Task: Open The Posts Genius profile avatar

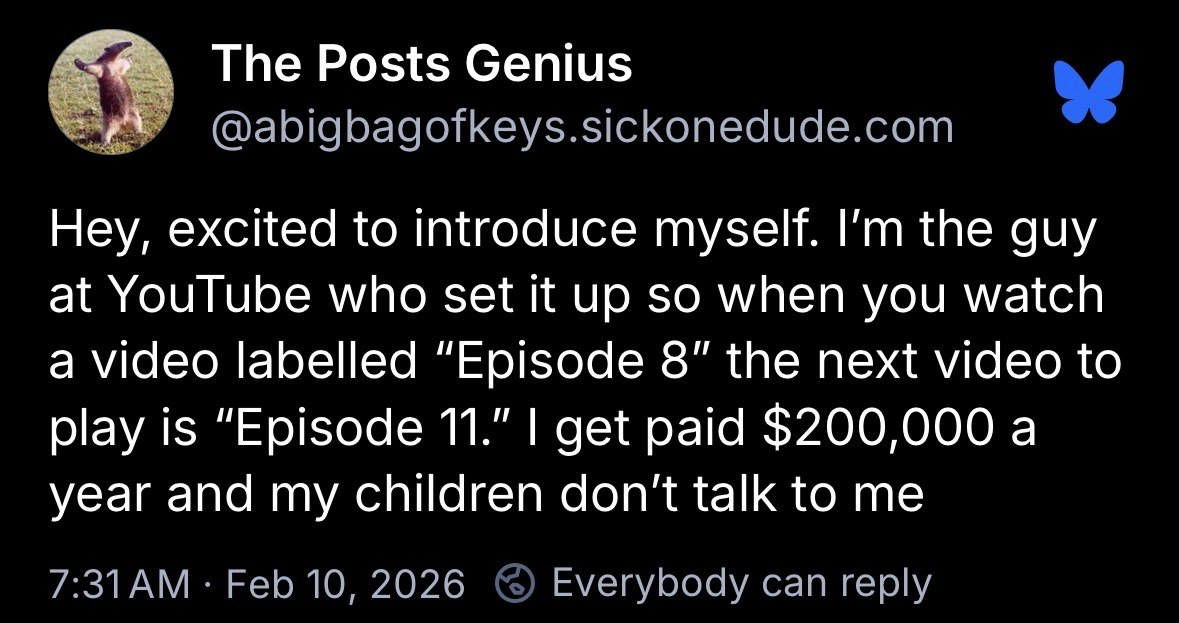Action: pyautogui.click(x=112, y=92)
